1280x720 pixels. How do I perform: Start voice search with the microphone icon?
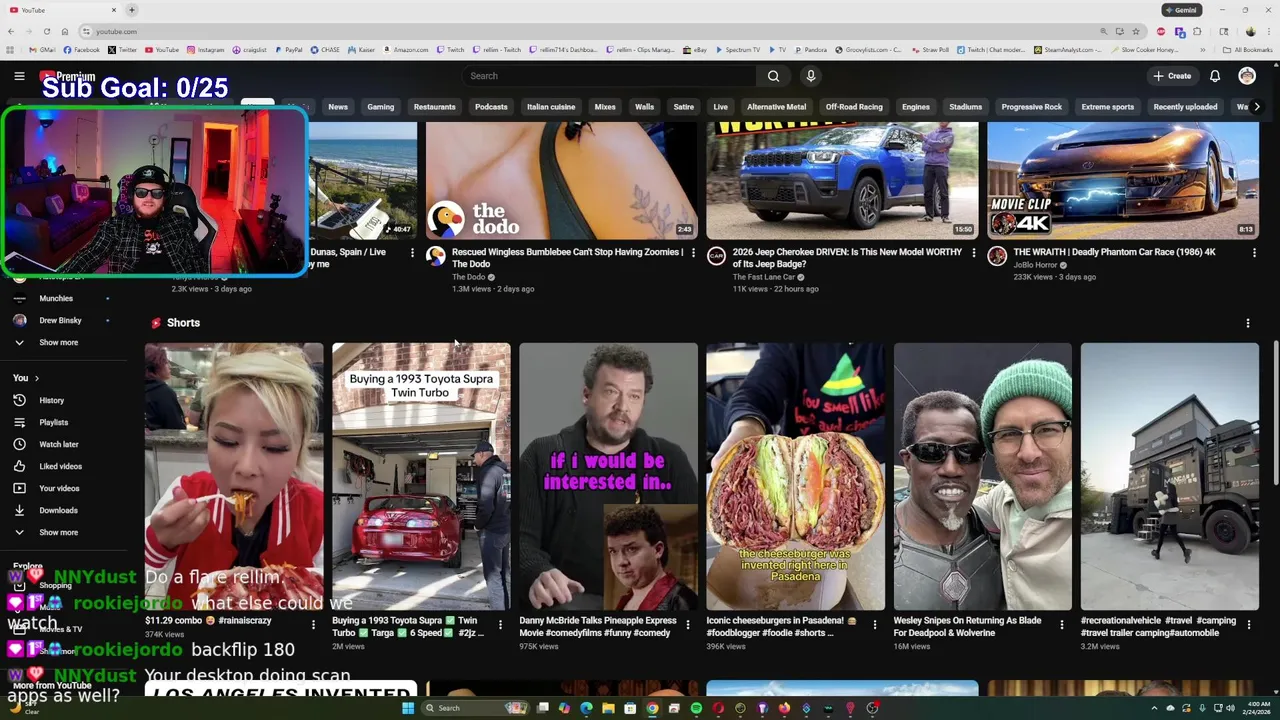point(811,76)
